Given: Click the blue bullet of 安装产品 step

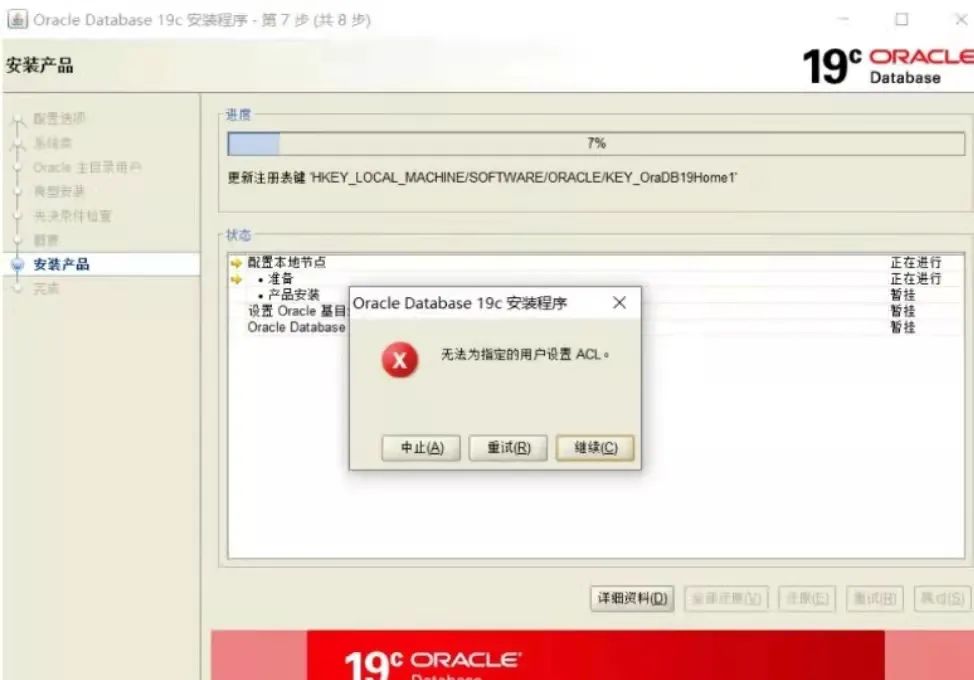Looking at the screenshot, I should (18, 265).
